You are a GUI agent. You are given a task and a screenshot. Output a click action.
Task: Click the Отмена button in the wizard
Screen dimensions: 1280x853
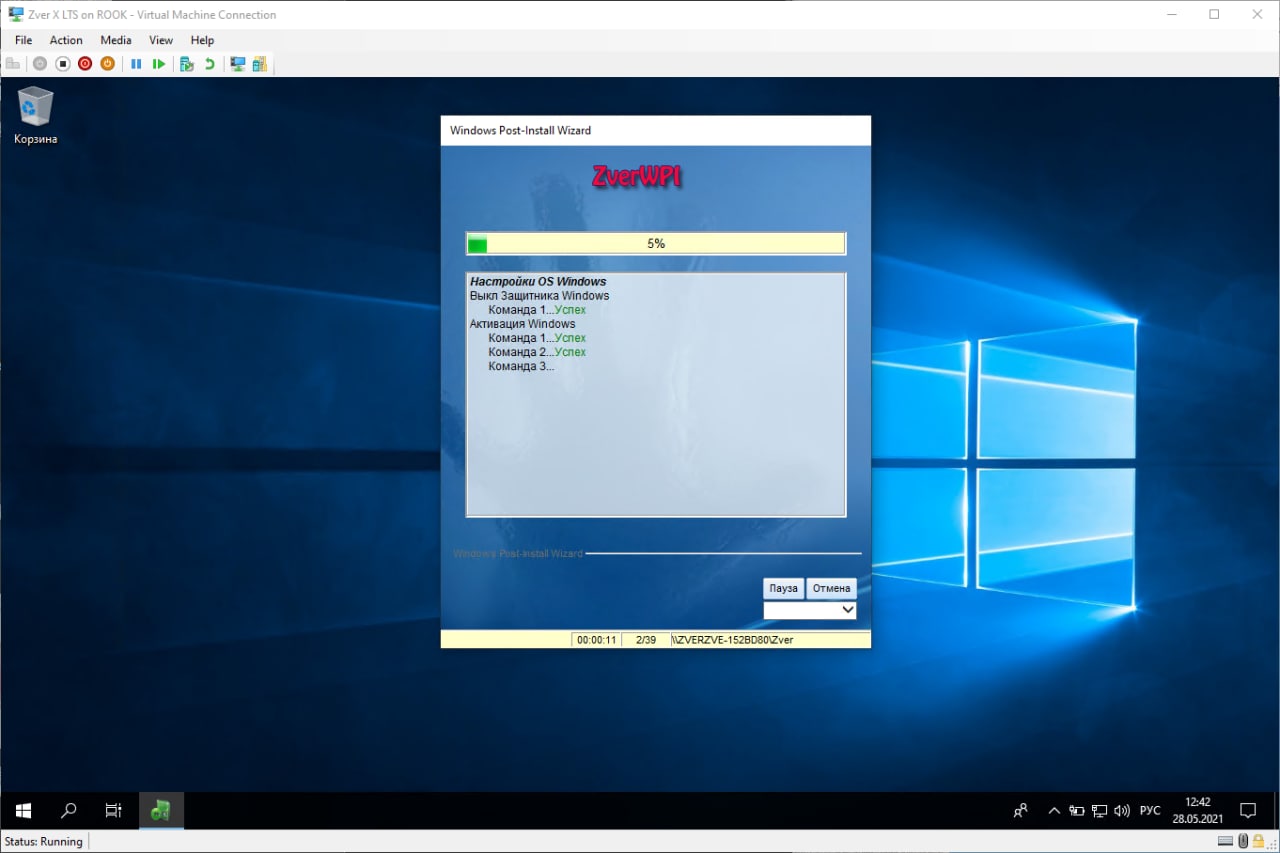(831, 588)
